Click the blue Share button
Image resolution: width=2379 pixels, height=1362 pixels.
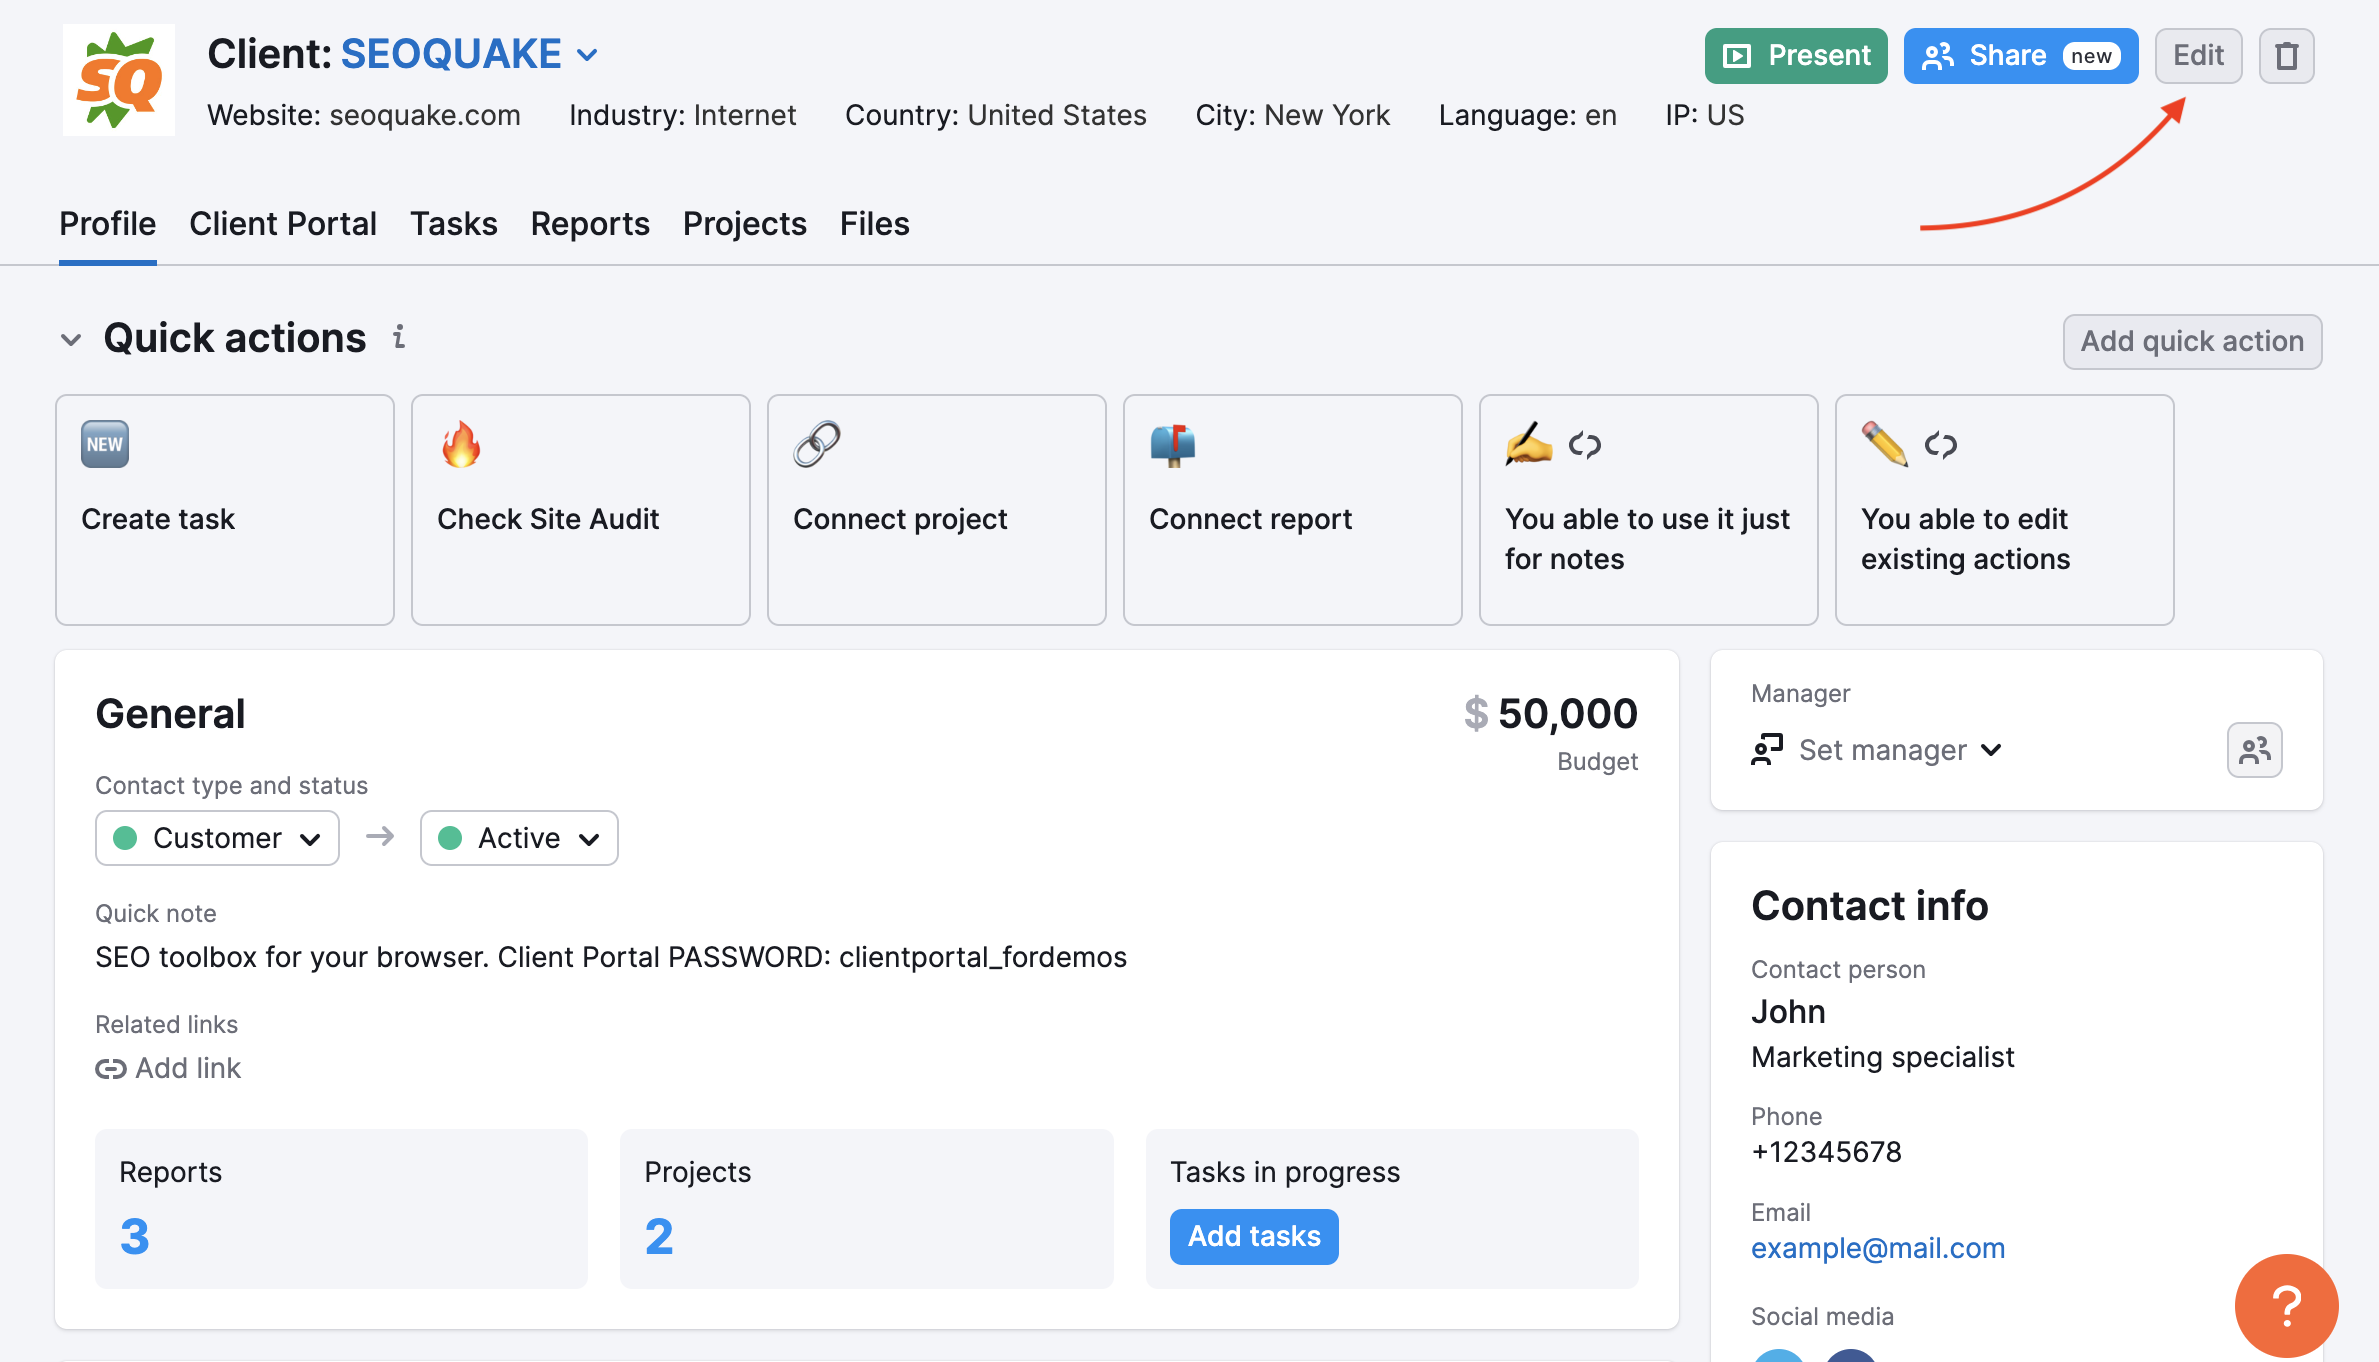pos(2020,56)
